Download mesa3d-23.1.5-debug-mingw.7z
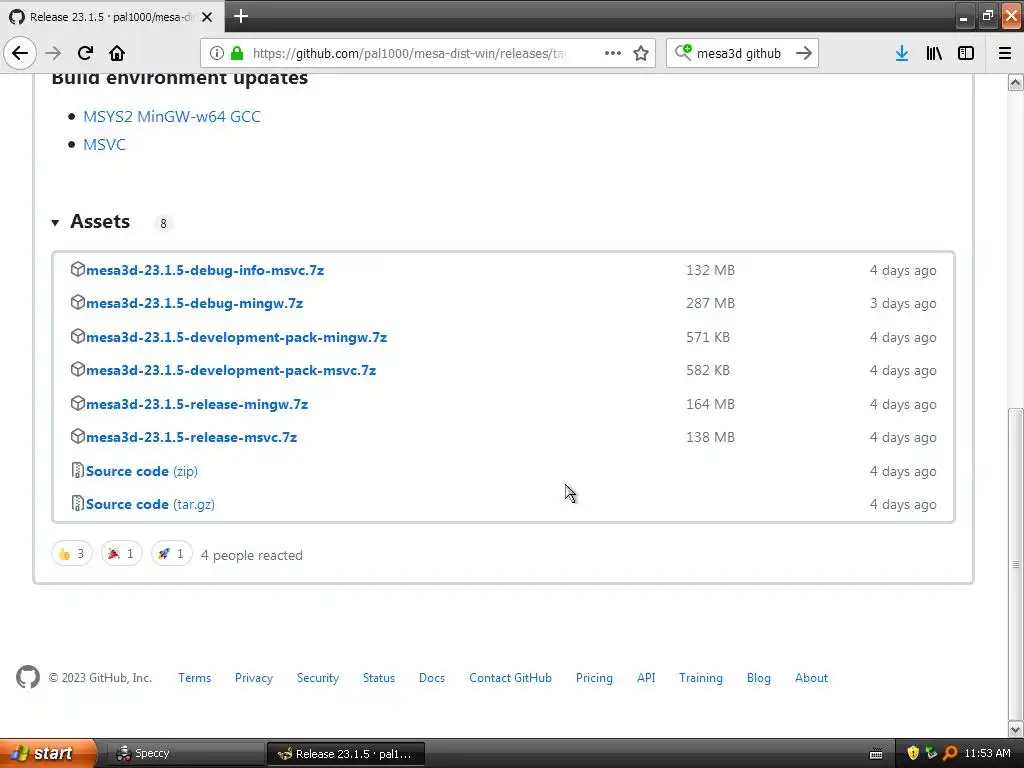The height and width of the screenshot is (768, 1024). point(195,304)
